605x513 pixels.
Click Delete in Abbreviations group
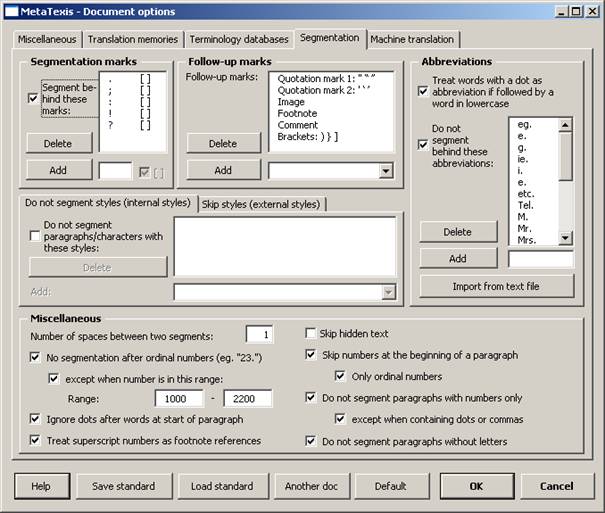(x=458, y=232)
